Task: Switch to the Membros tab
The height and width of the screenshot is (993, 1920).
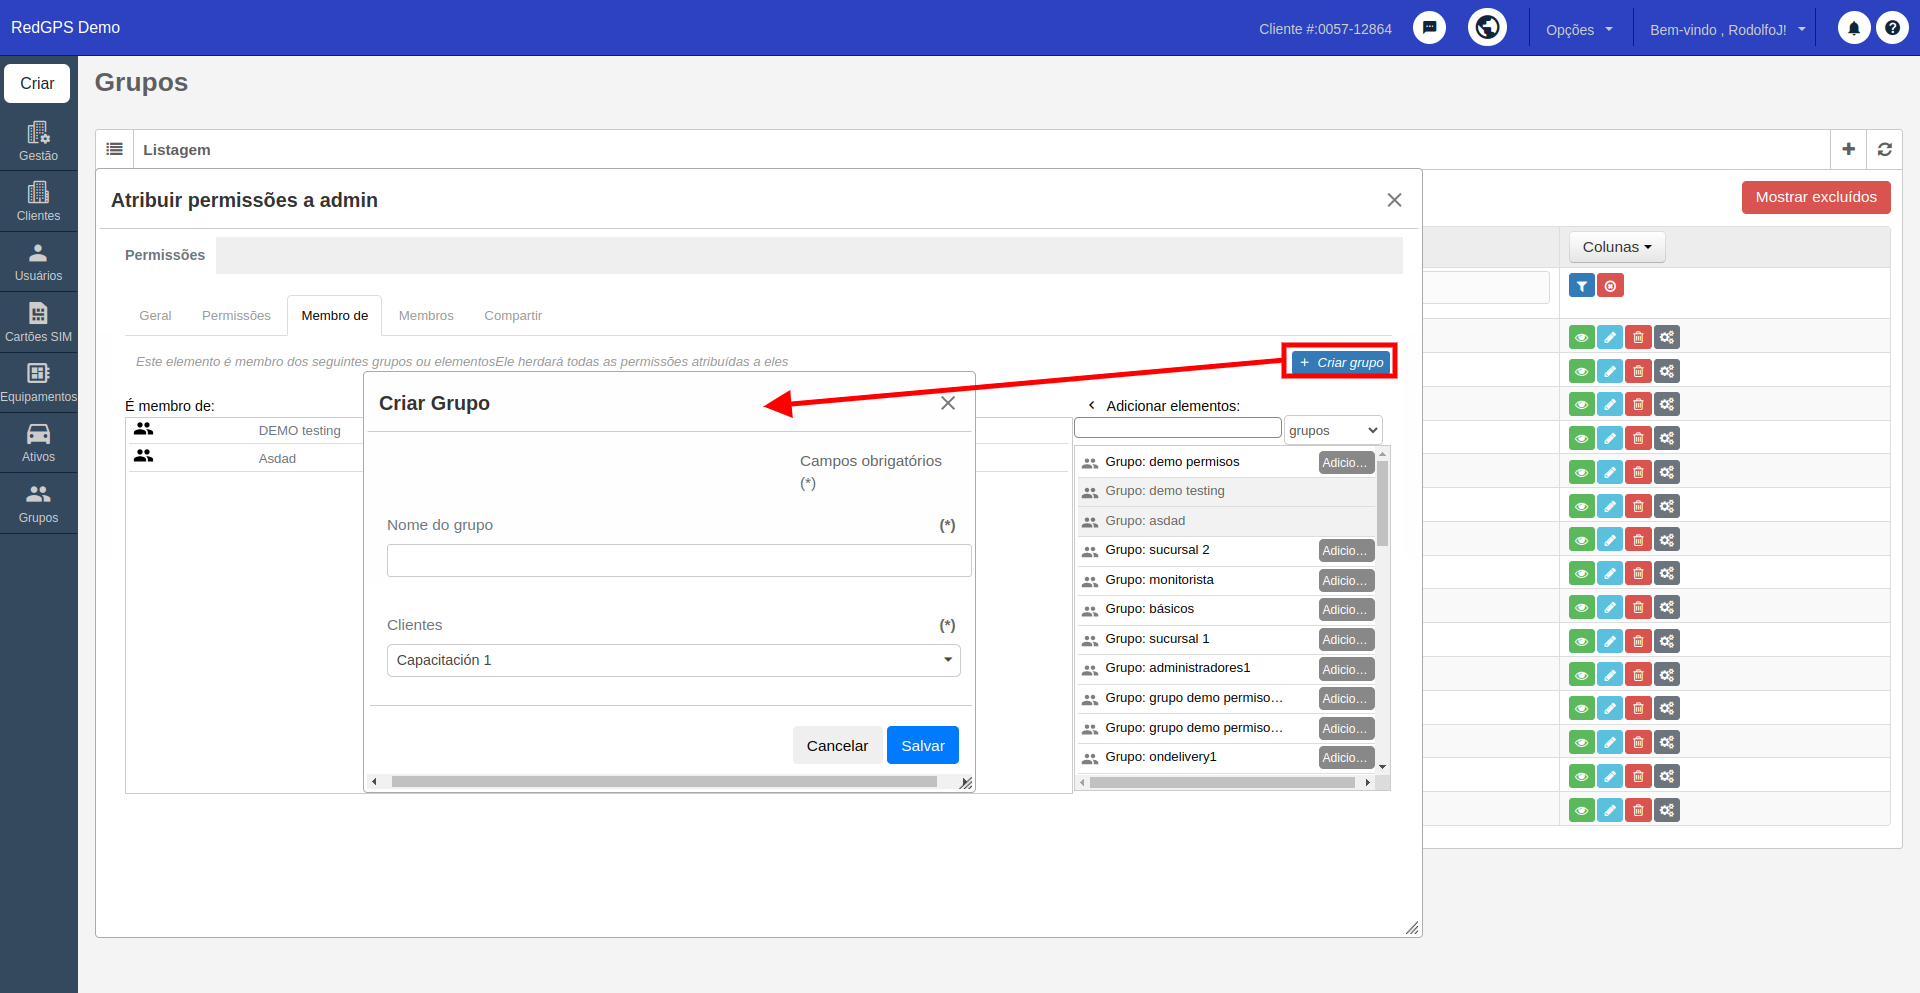Action: point(426,315)
